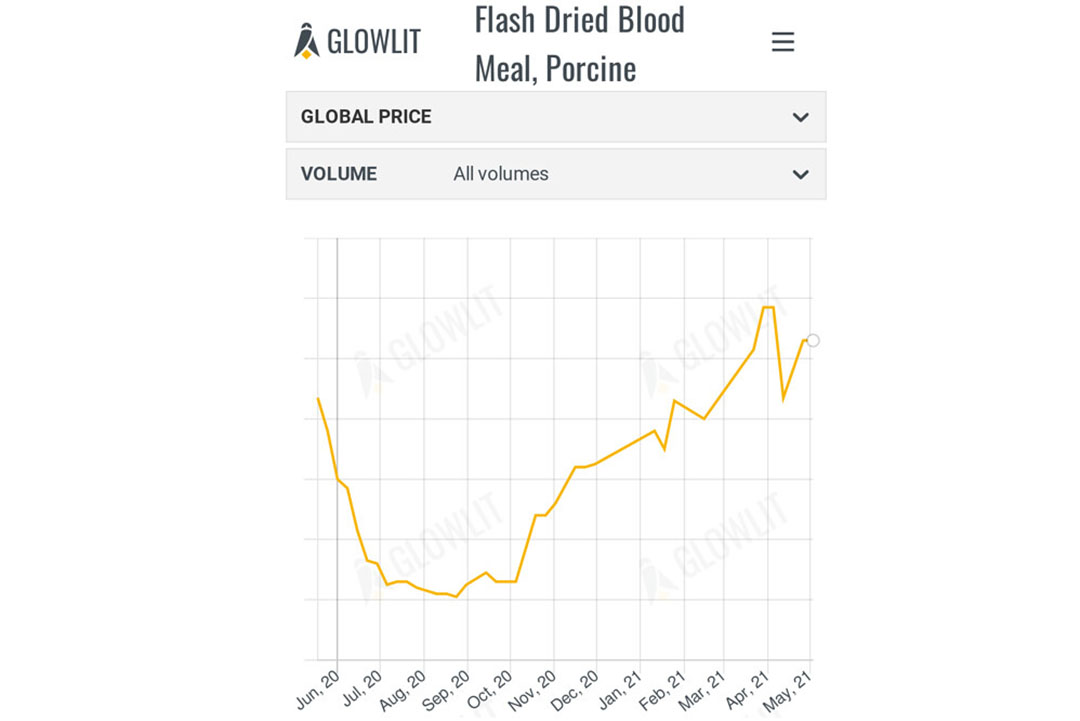Screen dimensions: 1080x721
Task: Click the Jun, 20 axis label
Action: [x=318, y=690]
